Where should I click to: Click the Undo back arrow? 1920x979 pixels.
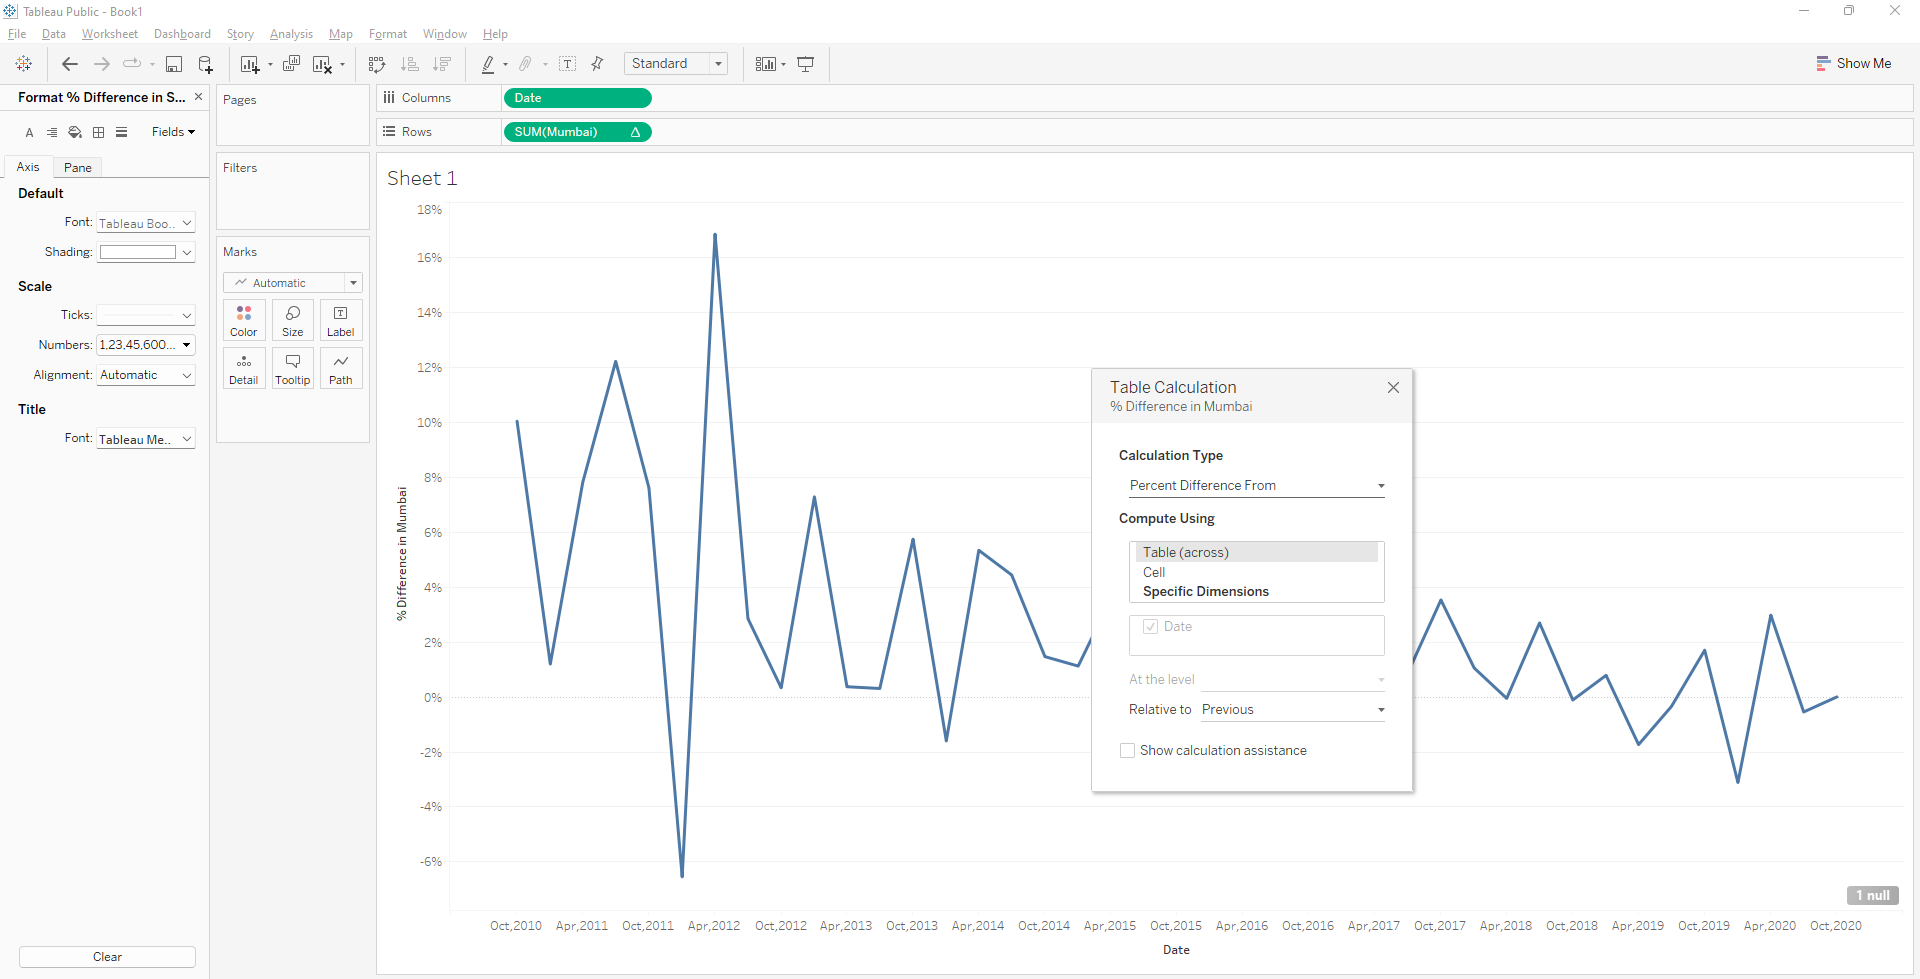(70, 64)
